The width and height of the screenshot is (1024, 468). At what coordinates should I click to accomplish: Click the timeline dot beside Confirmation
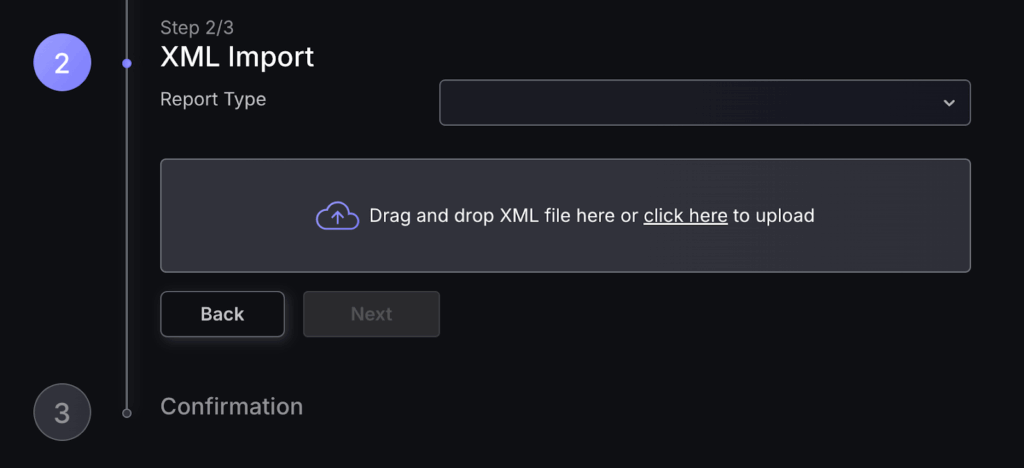coord(127,412)
